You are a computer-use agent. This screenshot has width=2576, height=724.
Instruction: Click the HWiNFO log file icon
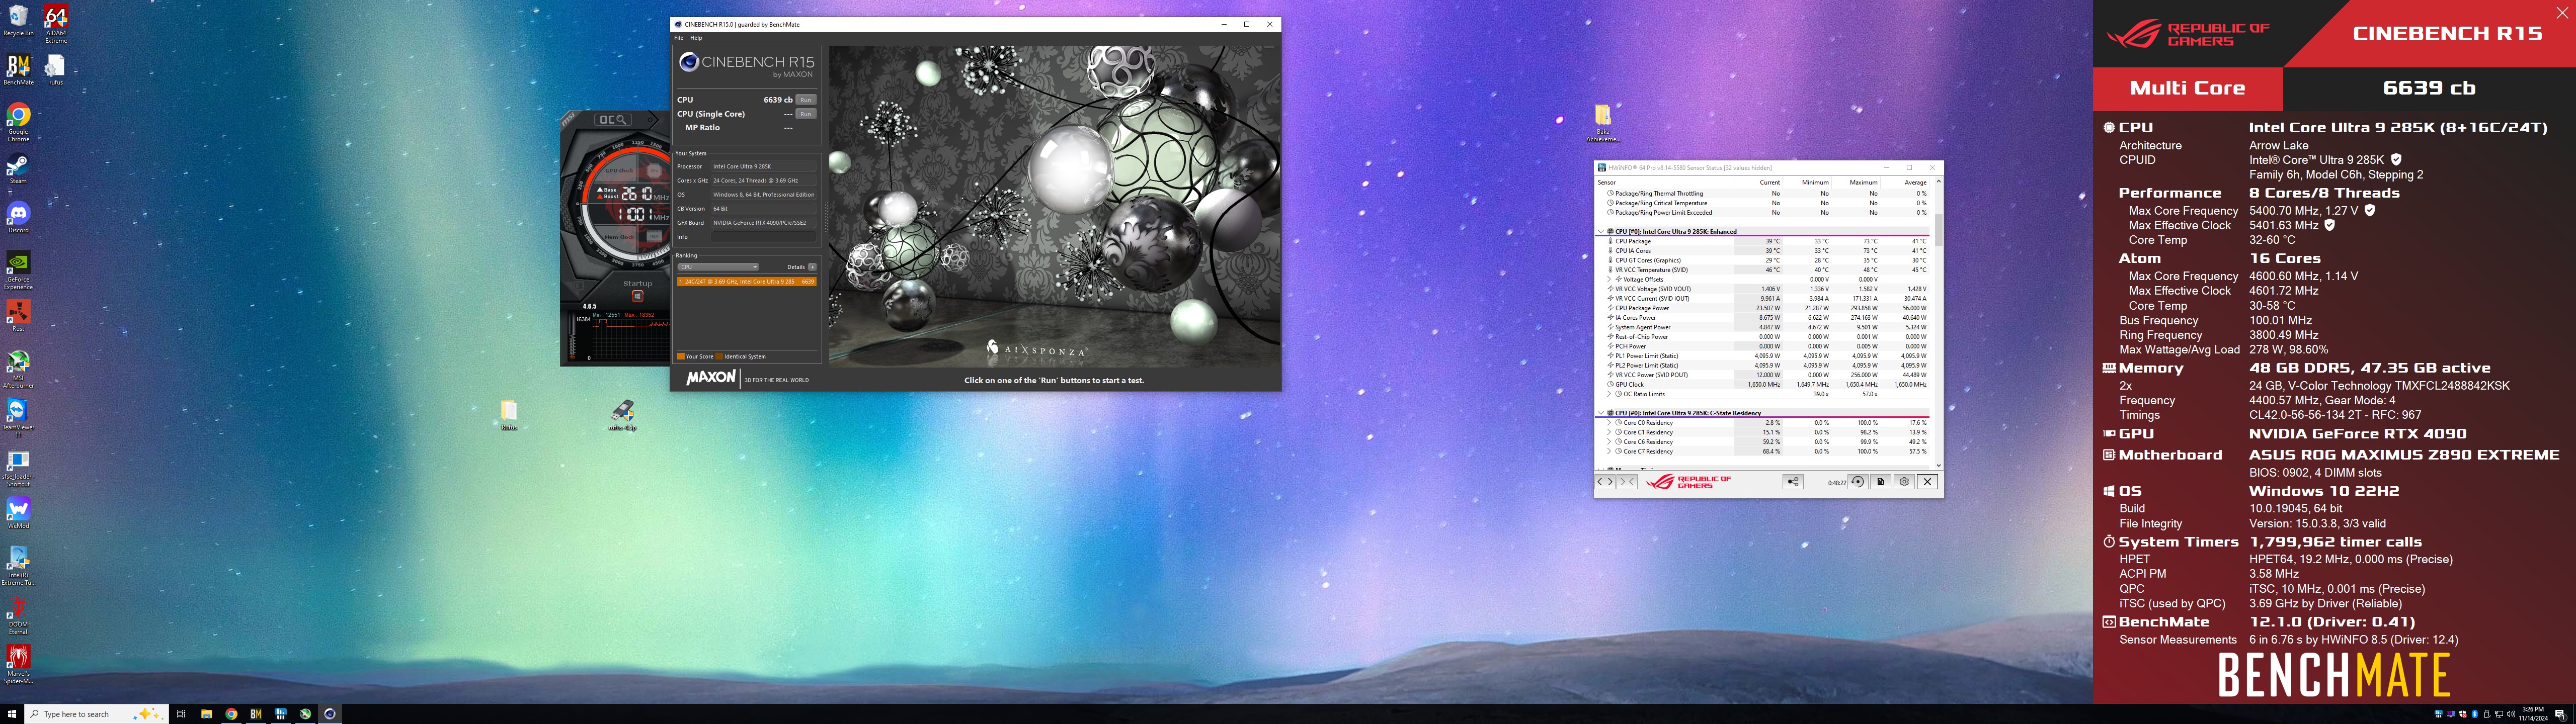tap(1880, 482)
